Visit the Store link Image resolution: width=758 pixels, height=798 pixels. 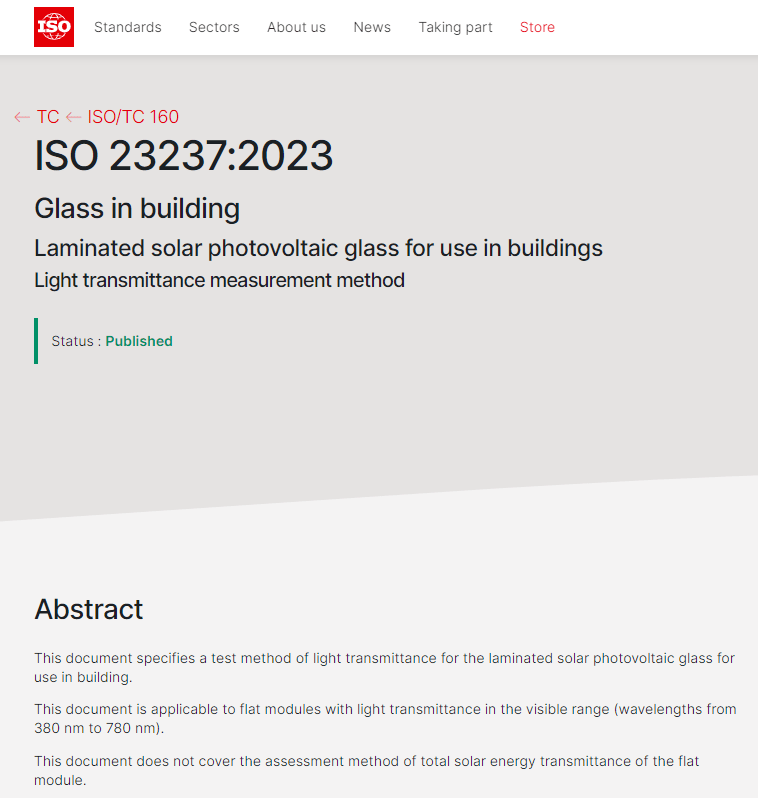(537, 27)
